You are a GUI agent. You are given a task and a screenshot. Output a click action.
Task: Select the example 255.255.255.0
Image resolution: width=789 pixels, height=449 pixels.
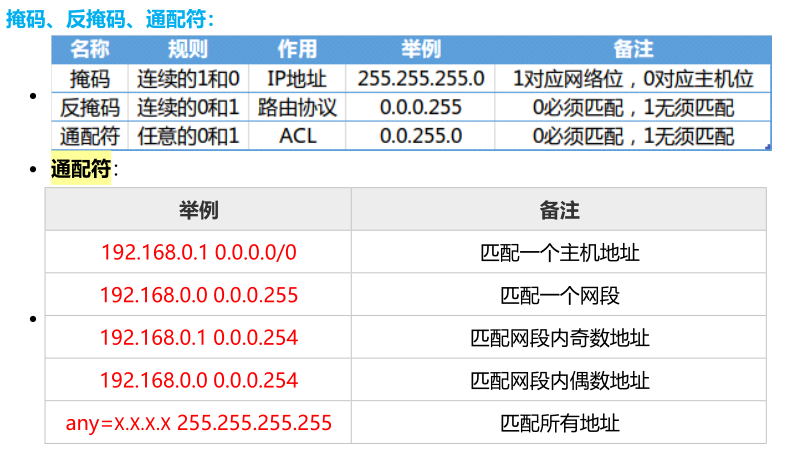click(x=421, y=79)
